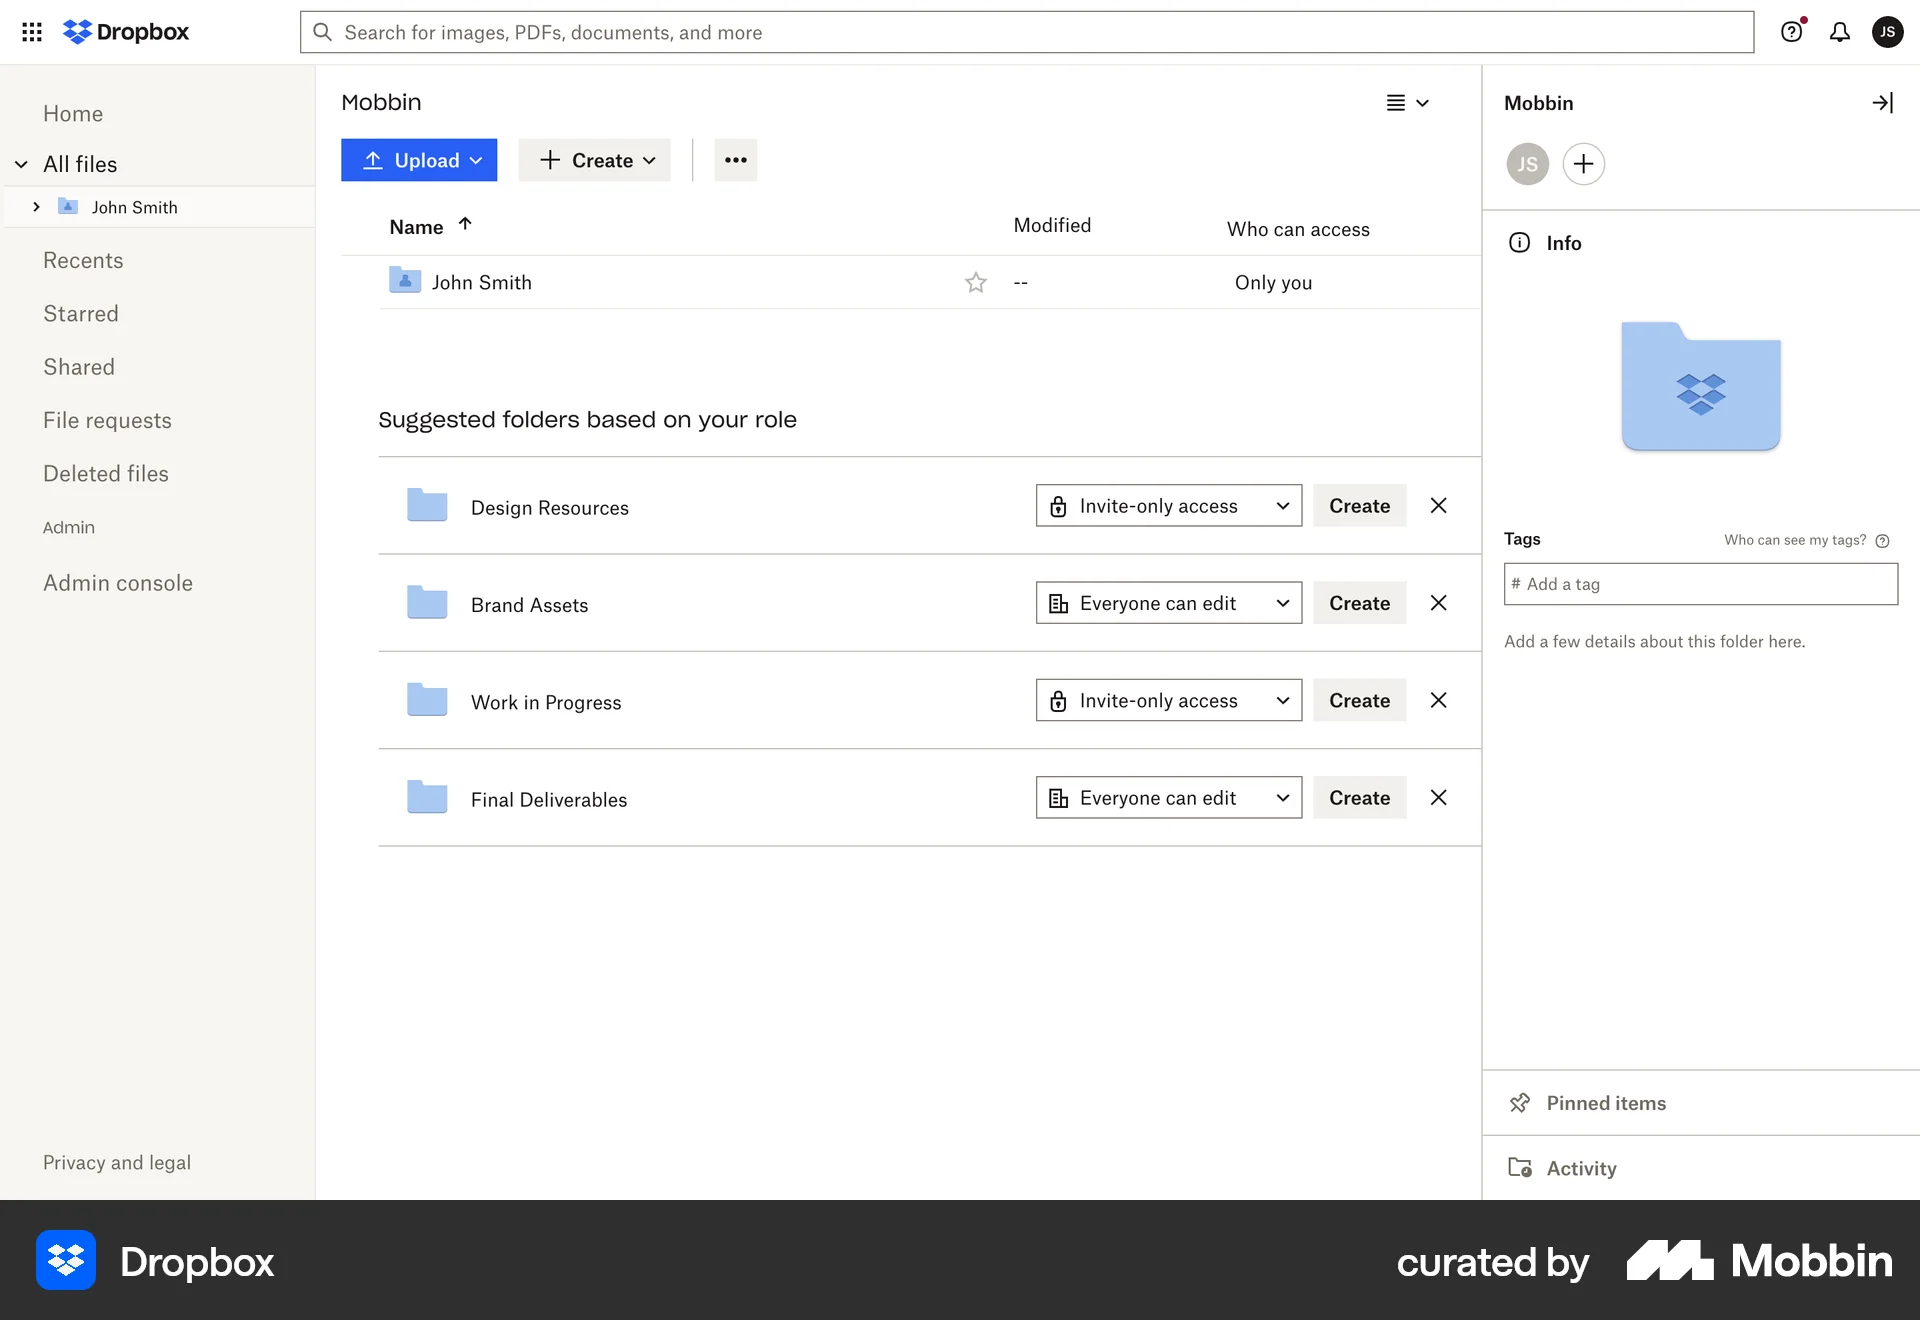Image resolution: width=1920 pixels, height=1320 pixels.
Task: Click the Info icon in side panel
Action: click(x=1519, y=243)
